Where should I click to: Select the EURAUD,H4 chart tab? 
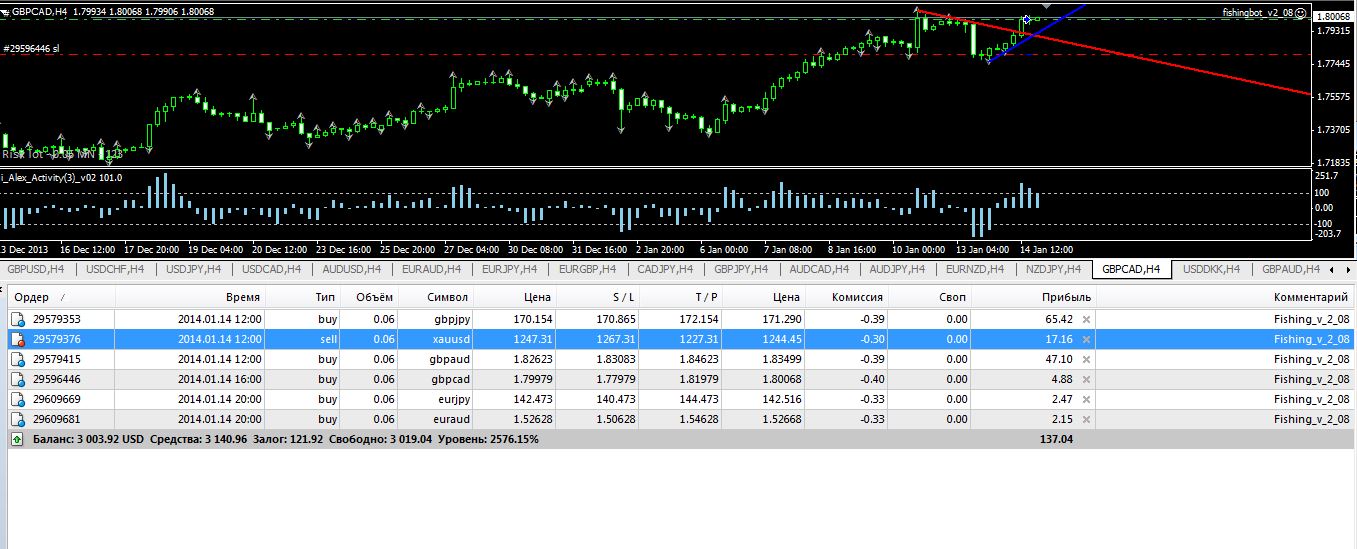pyautogui.click(x=430, y=269)
